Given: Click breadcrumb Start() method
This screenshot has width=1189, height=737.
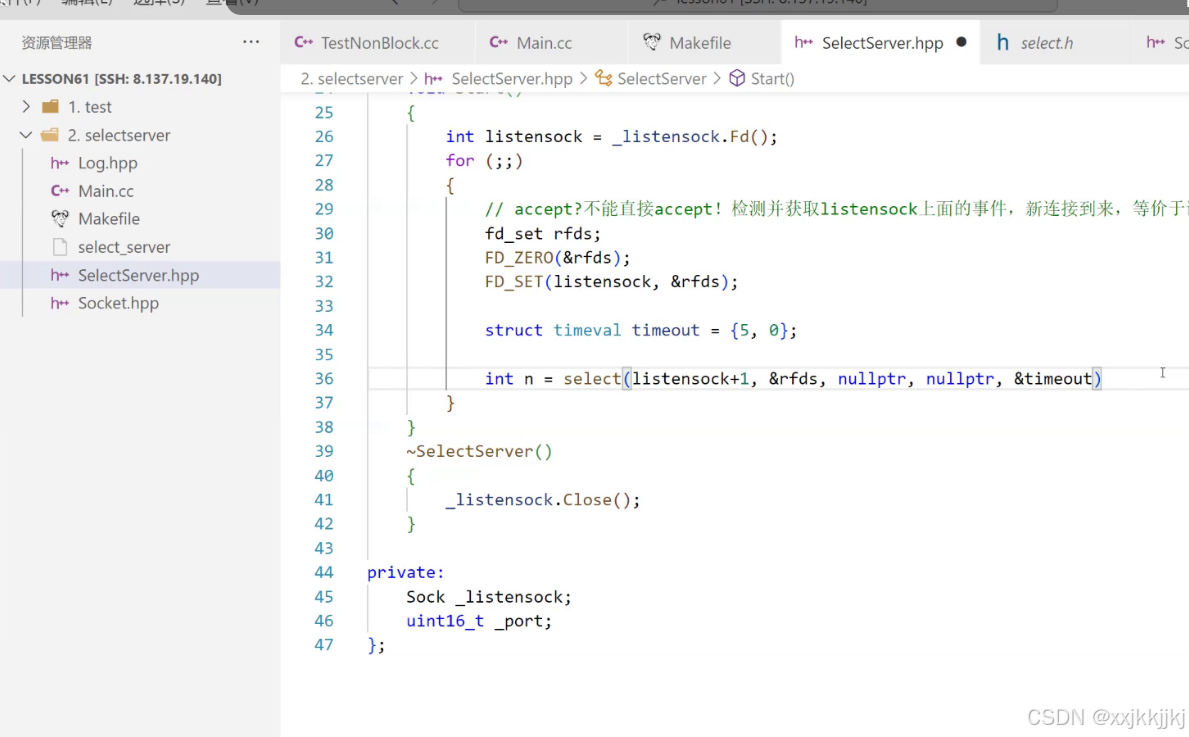Looking at the screenshot, I should tap(773, 79).
